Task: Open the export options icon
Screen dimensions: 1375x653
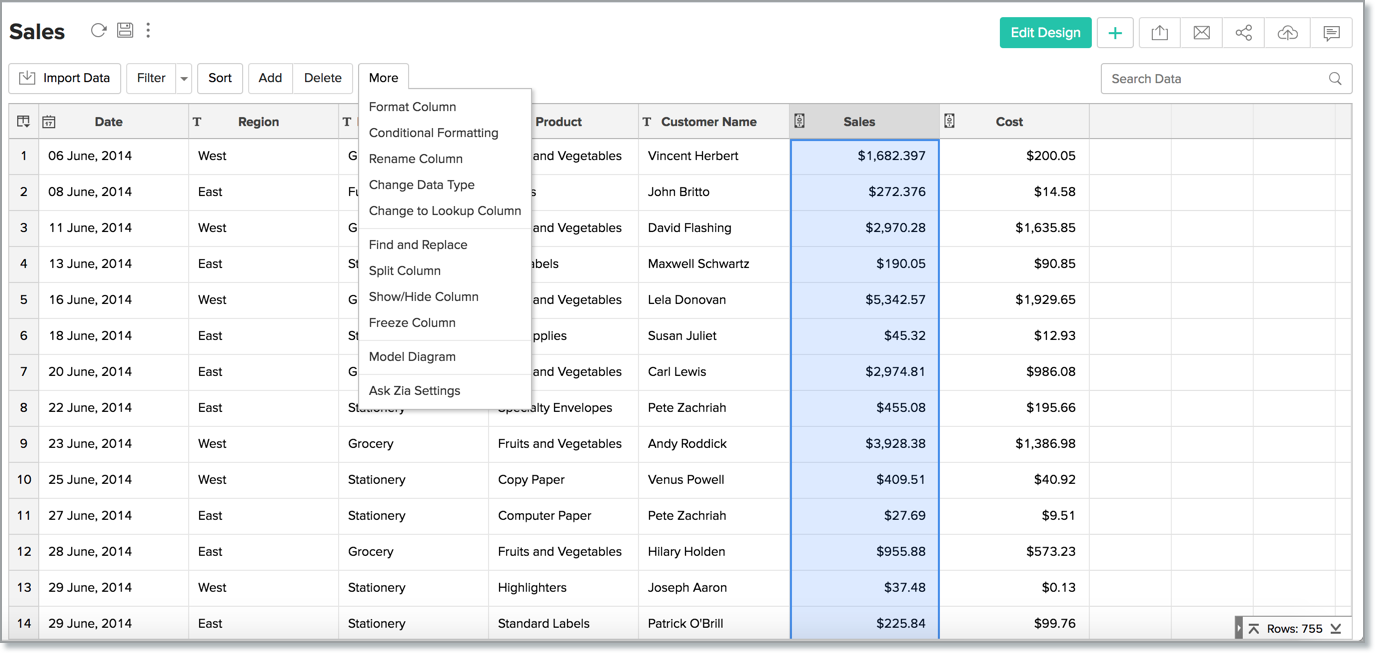Action: (1159, 33)
